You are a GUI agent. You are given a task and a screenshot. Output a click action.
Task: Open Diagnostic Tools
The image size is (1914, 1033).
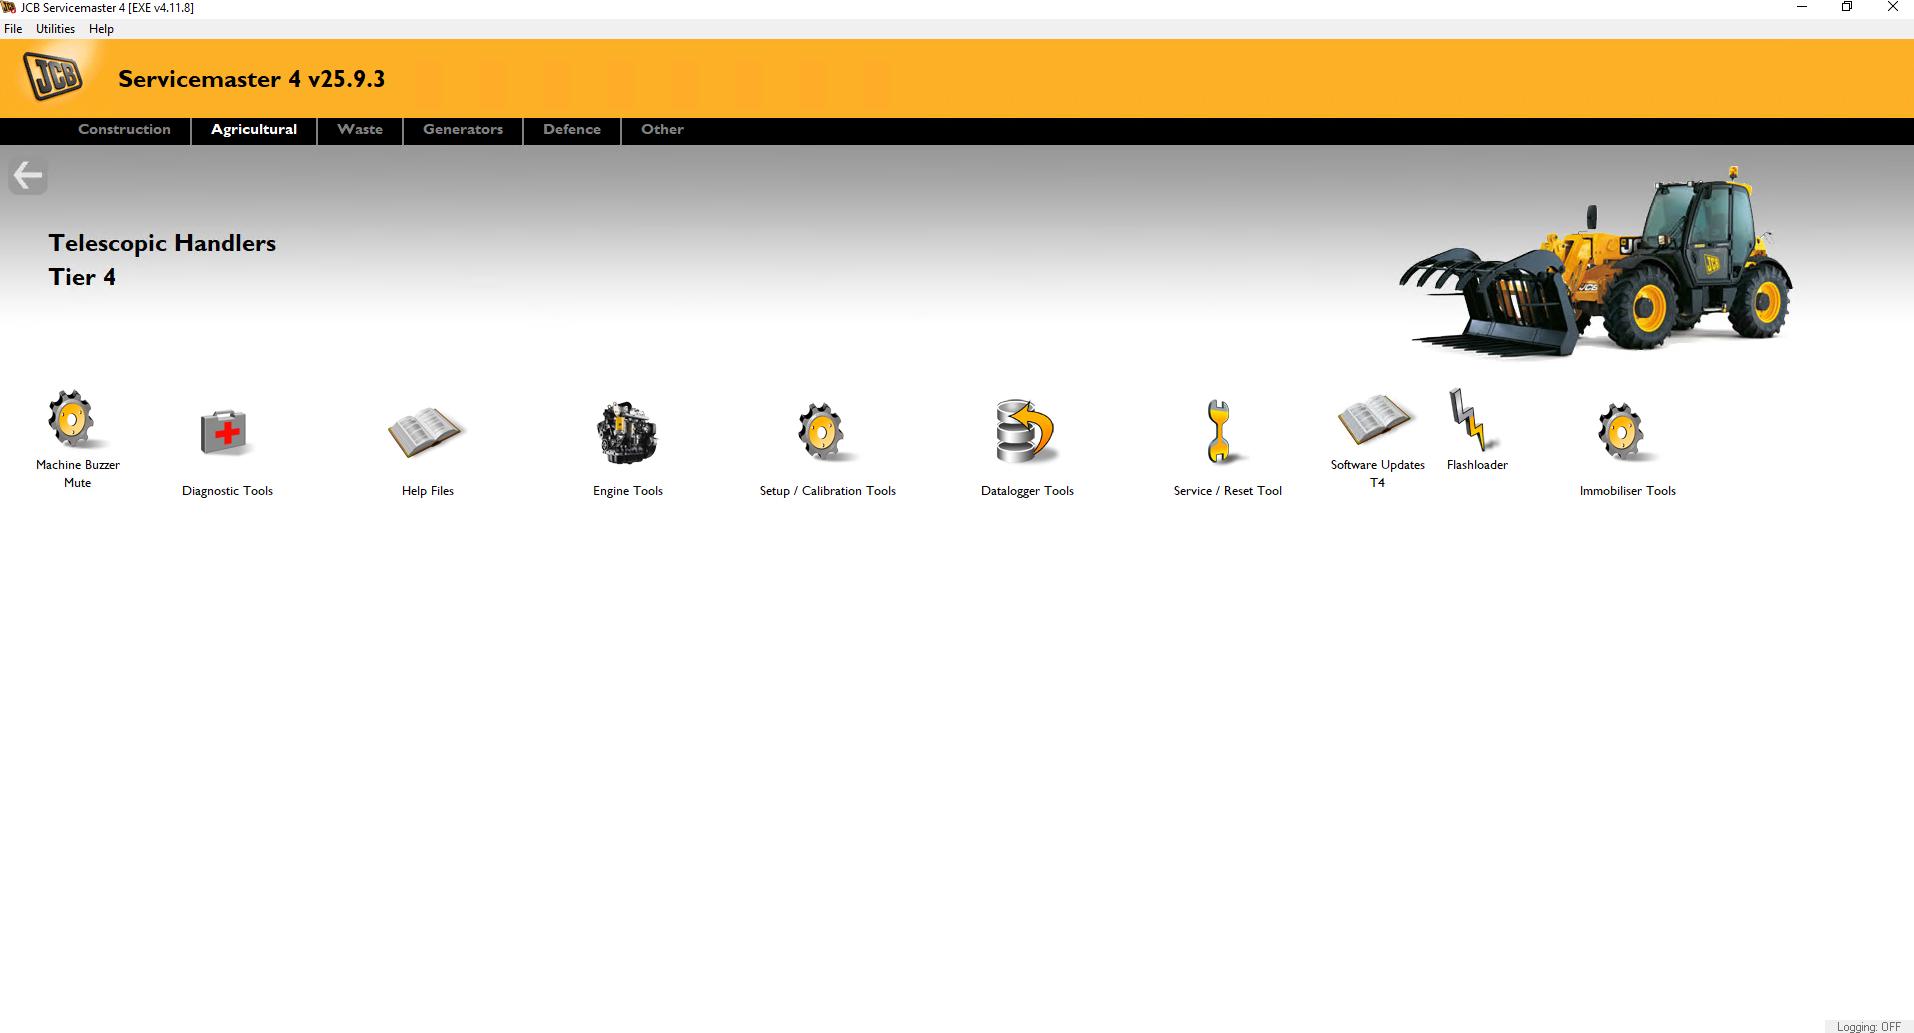pyautogui.click(x=227, y=432)
